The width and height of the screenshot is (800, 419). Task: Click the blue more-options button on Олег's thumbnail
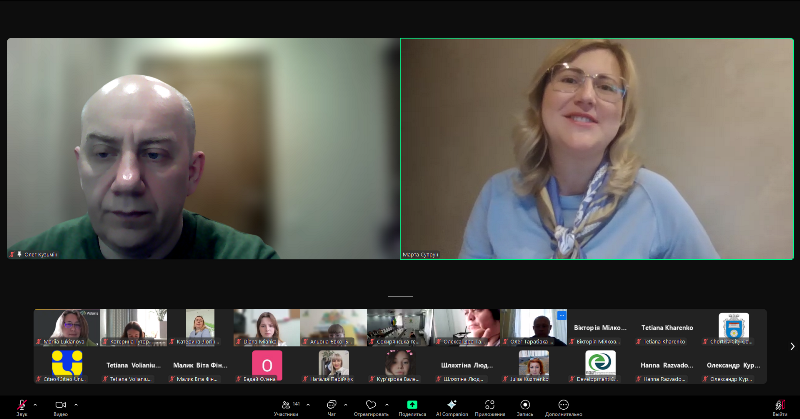point(561,315)
